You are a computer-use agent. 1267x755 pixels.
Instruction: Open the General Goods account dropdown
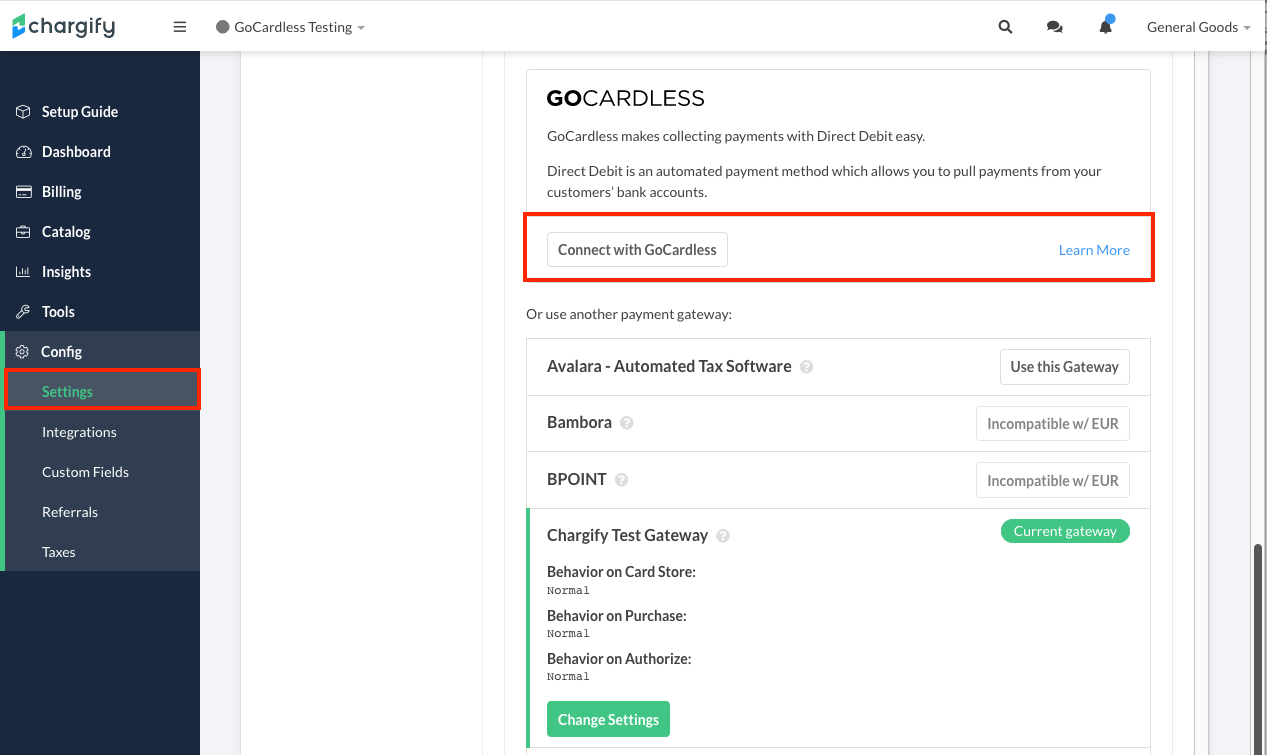point(1198,27)
